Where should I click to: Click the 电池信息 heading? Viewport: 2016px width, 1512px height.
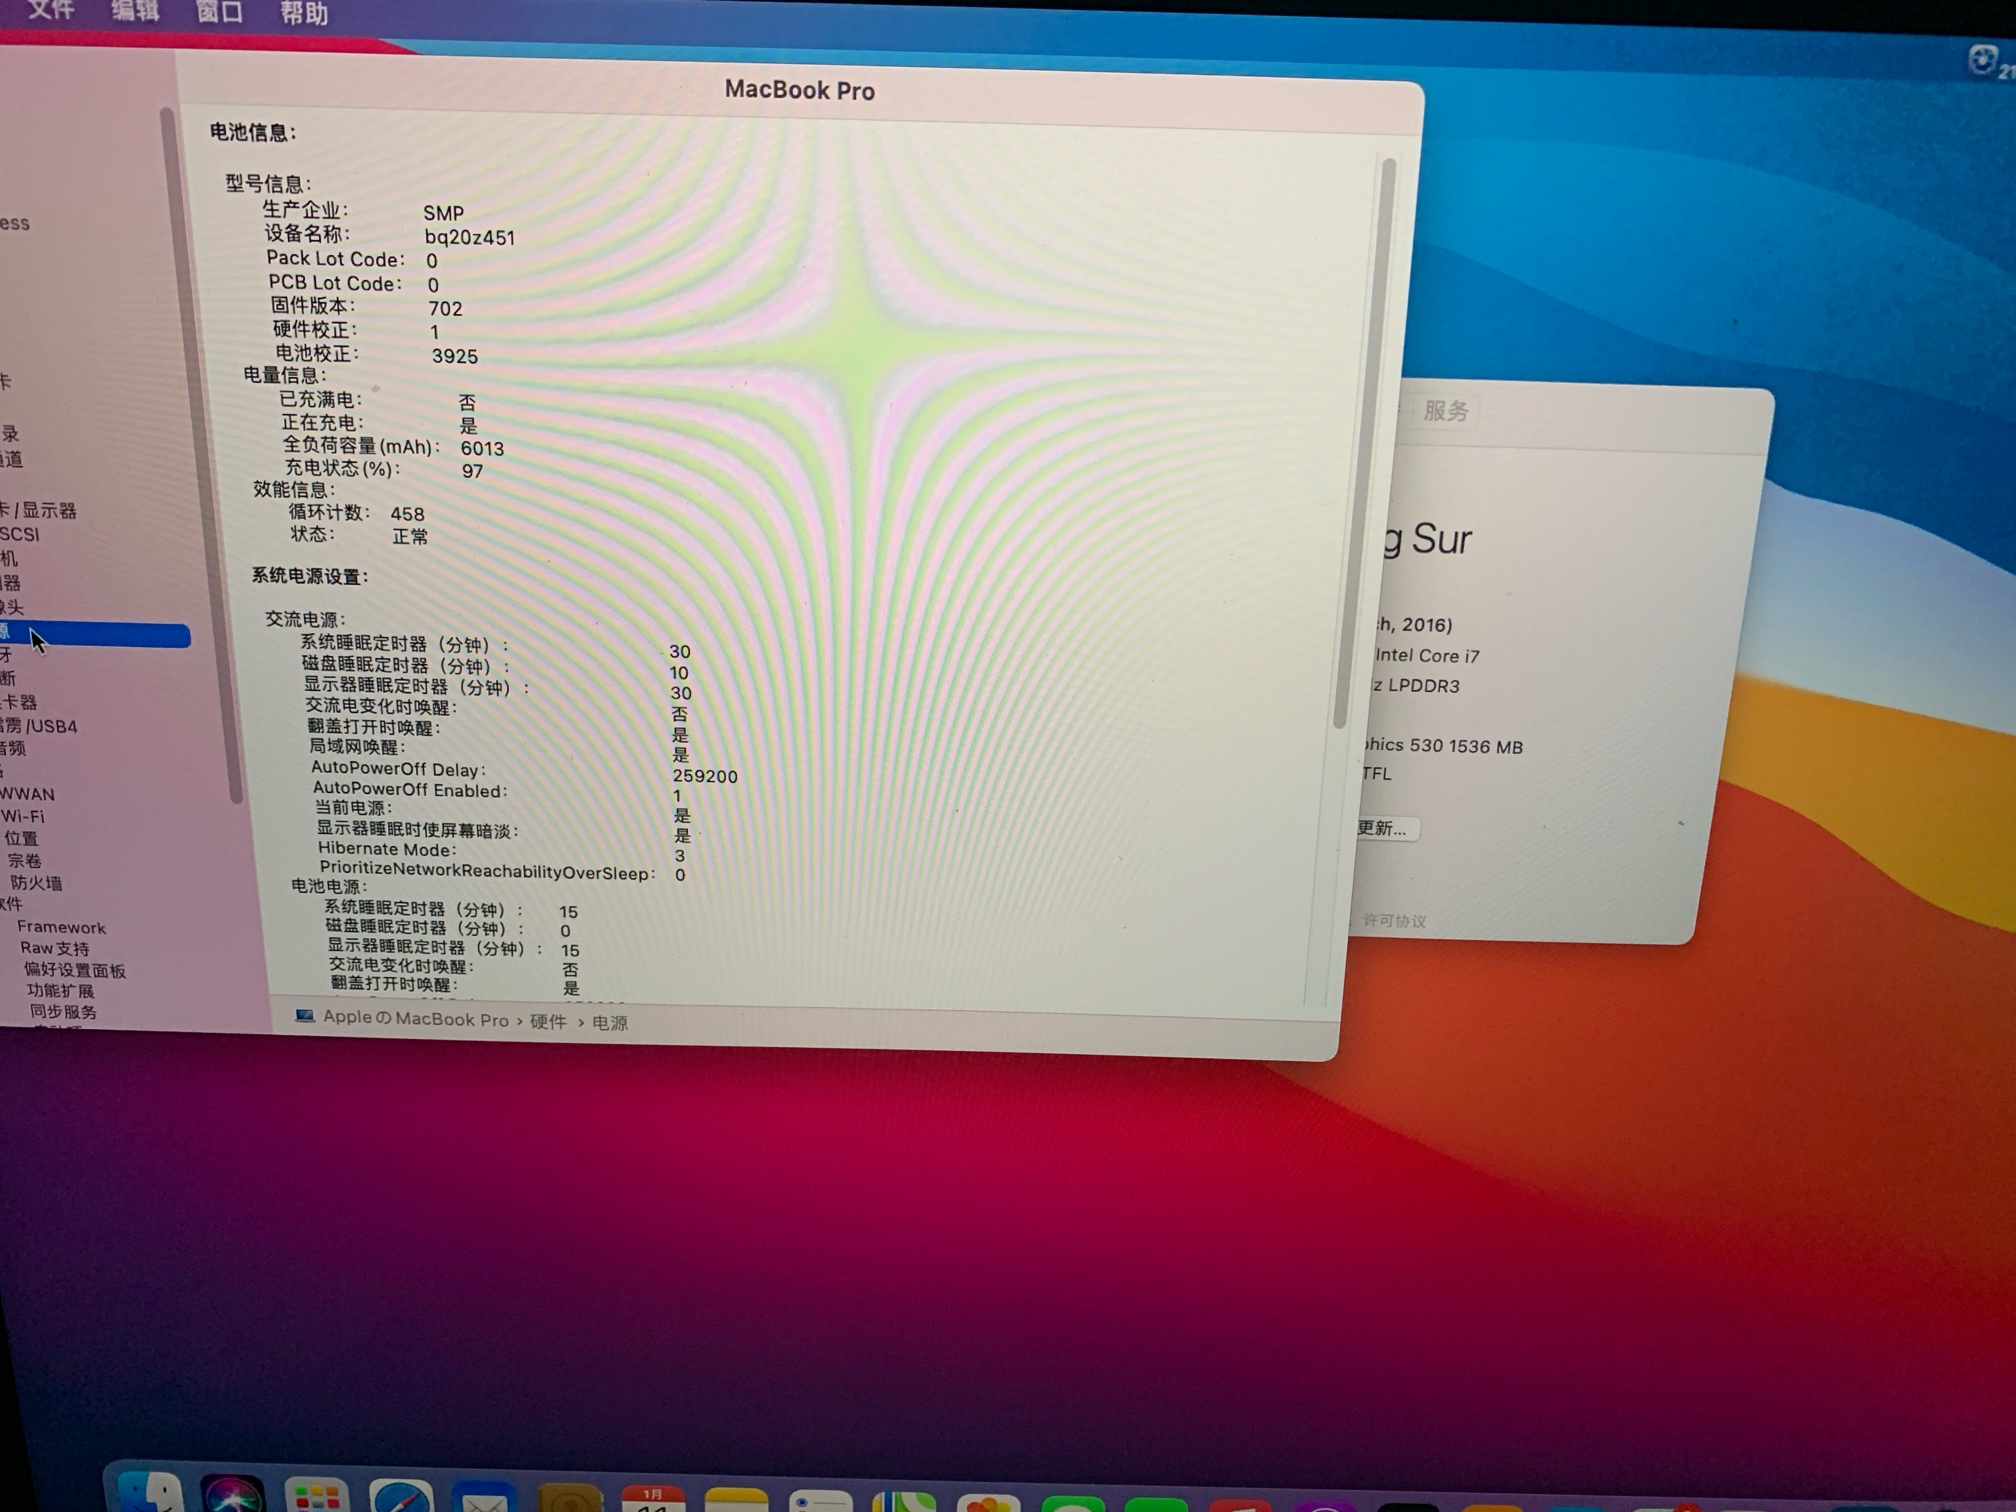tap(252, 132)
